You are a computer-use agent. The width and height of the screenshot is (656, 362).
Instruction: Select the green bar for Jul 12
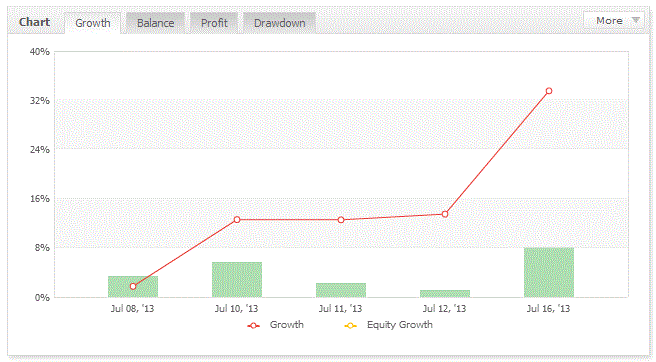click(445, 294)
